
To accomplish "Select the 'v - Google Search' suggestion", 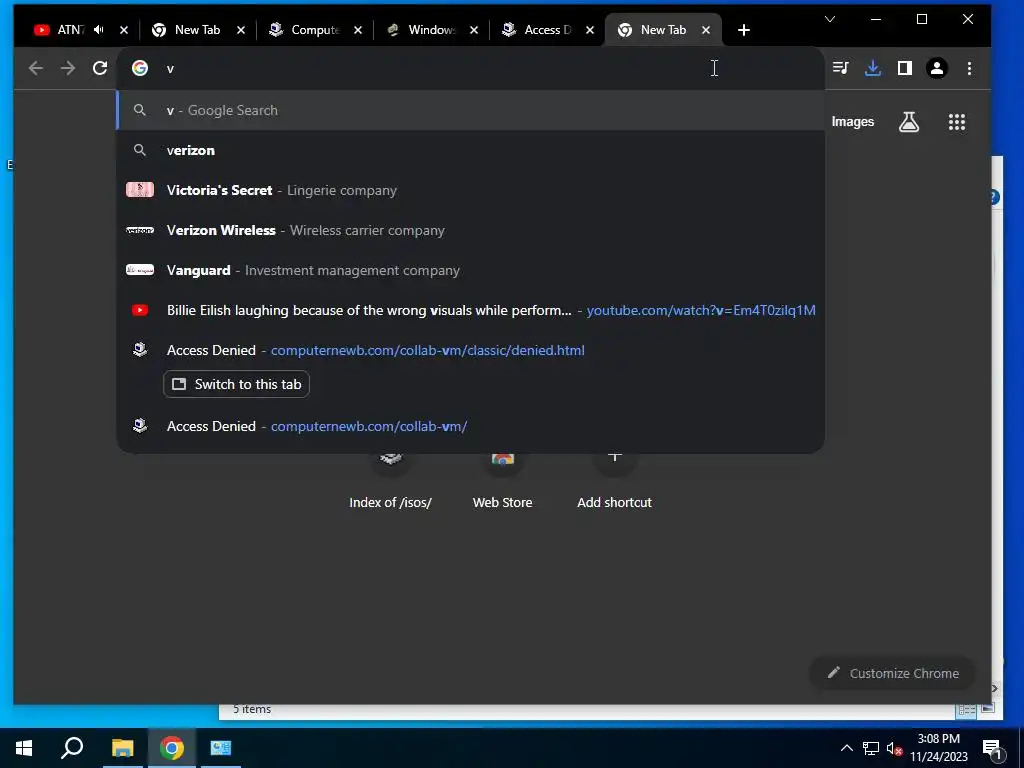I will click(x=470, y=110).
